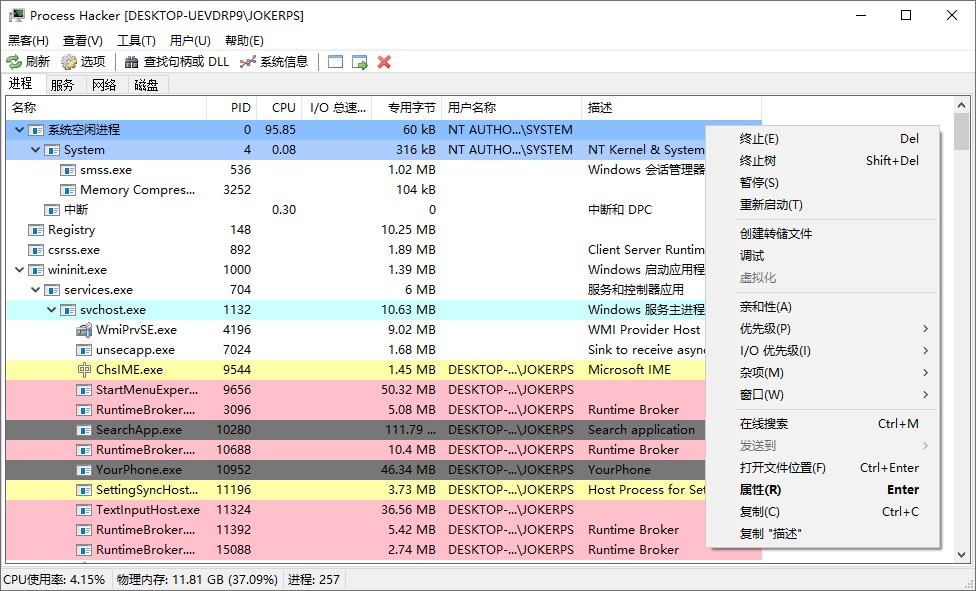Open System Information (系统信息) graph icon
The image size is (976, 591).
274,62
